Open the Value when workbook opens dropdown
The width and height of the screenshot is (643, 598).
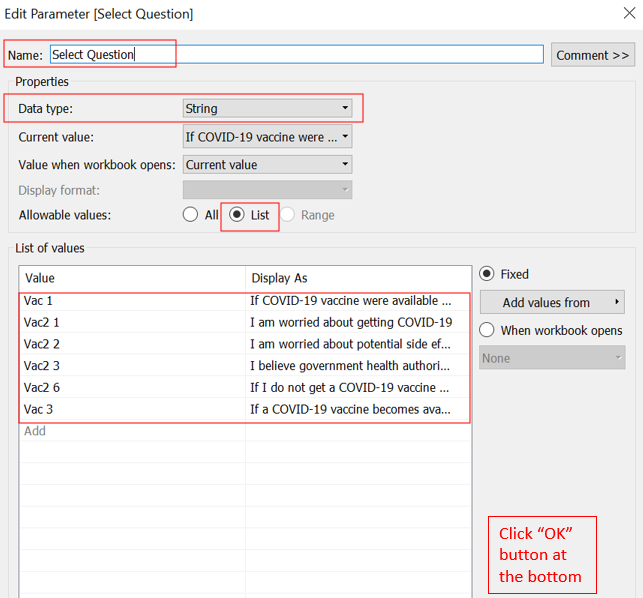267,165
